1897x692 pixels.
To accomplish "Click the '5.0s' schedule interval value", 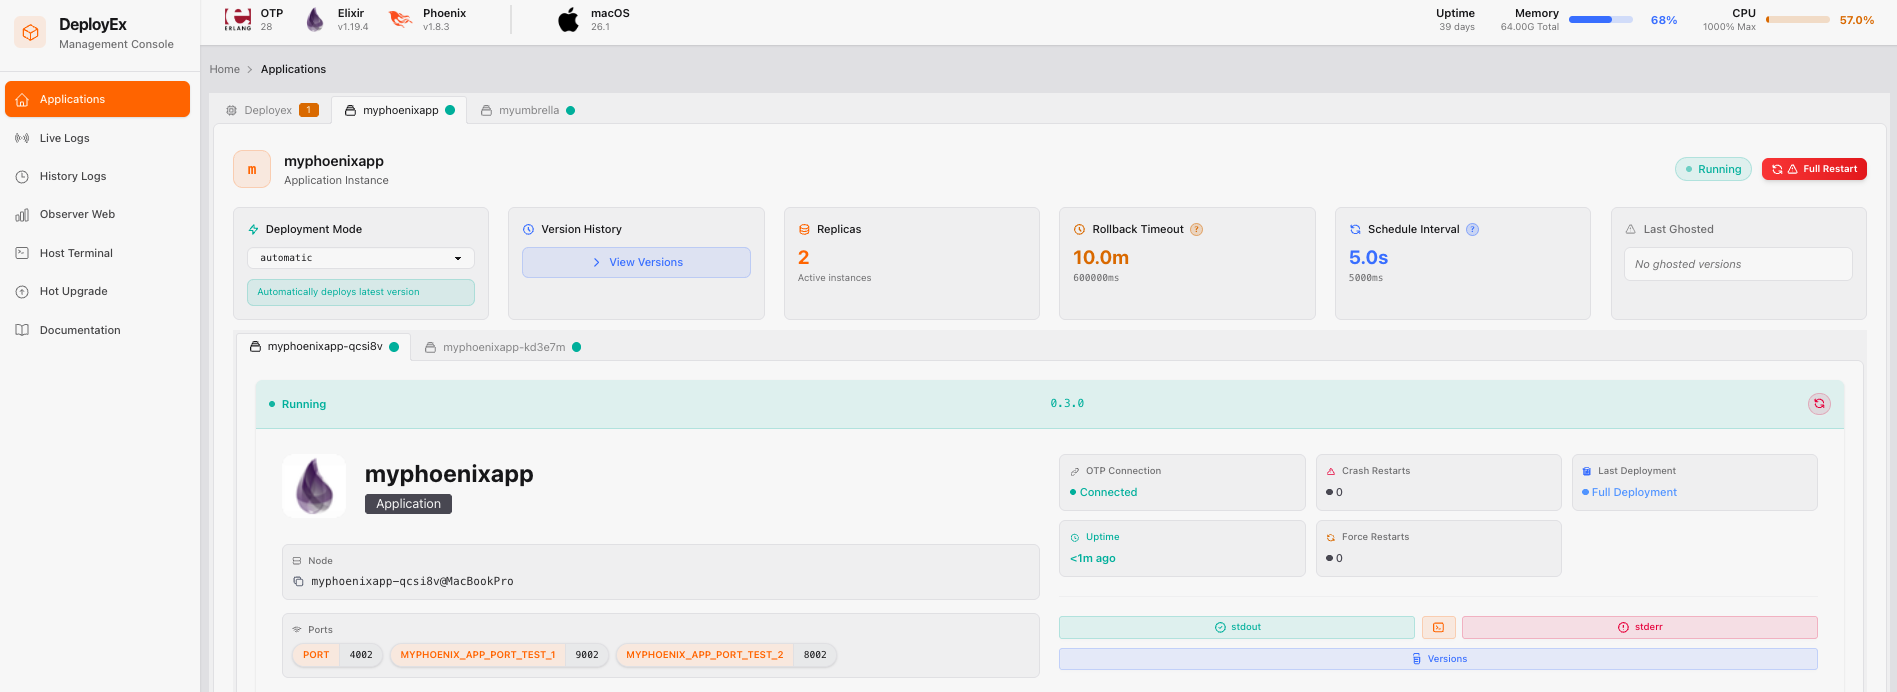I will pos(1368,258).
